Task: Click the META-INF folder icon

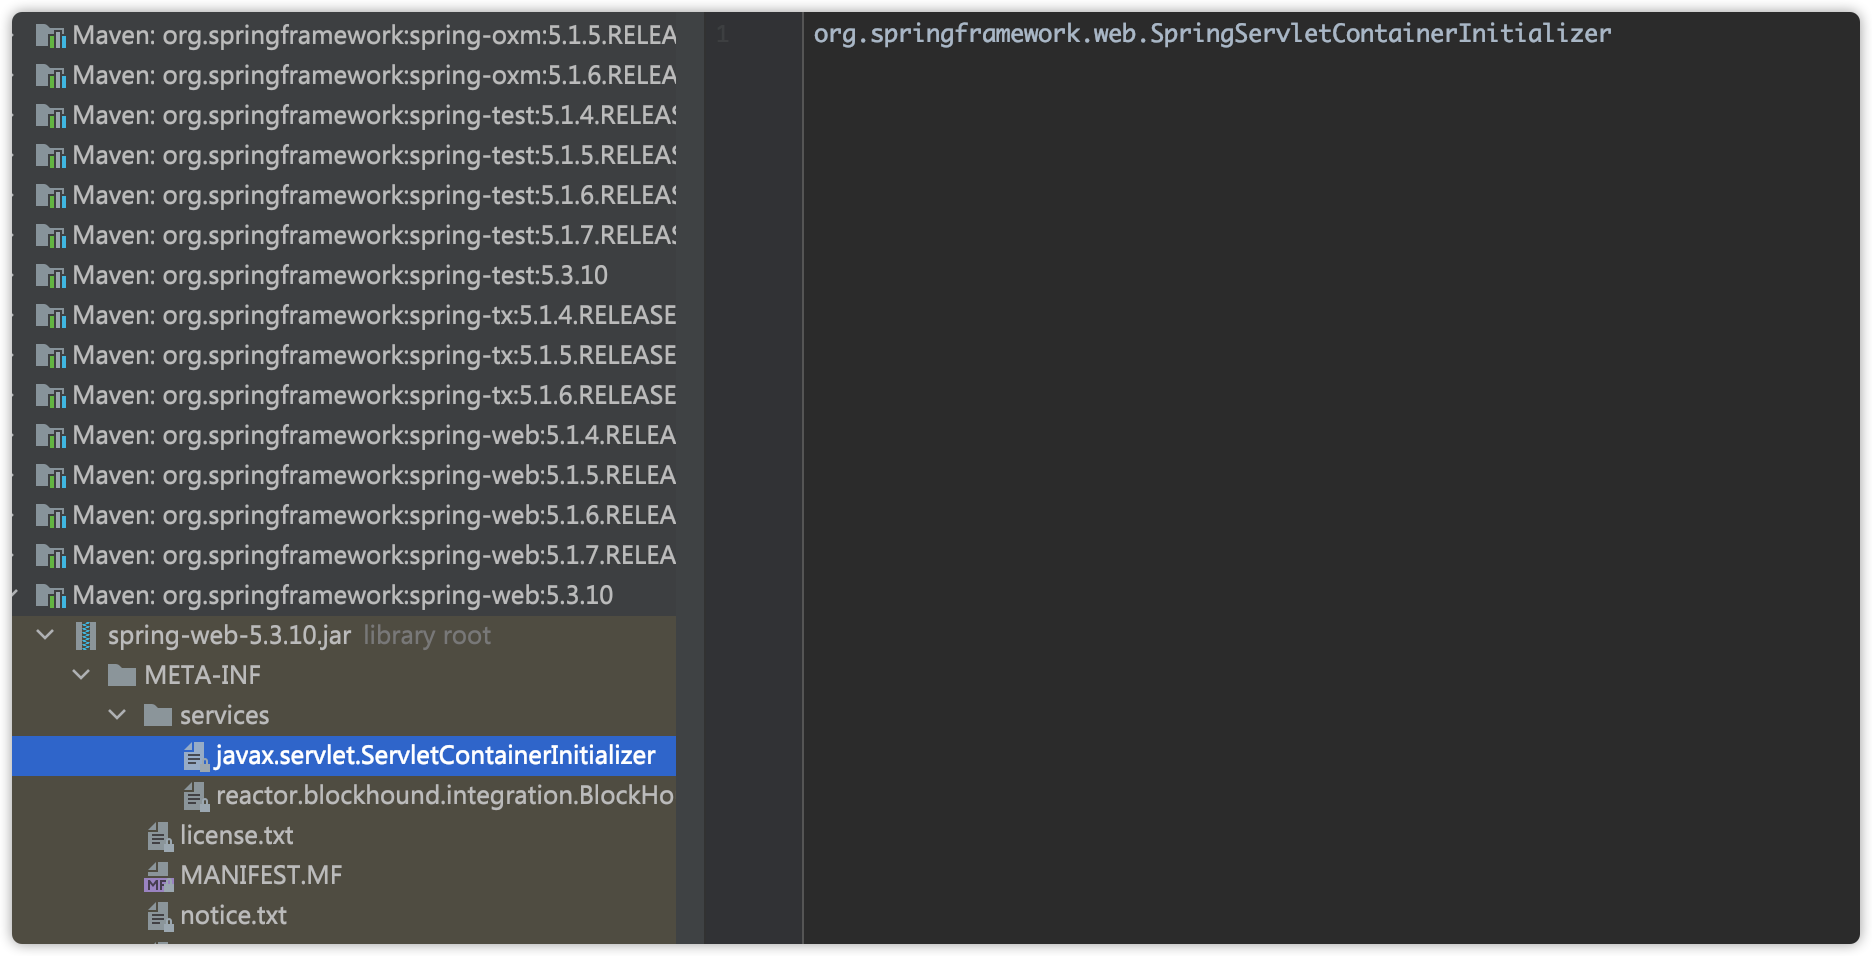Action: (122, 676)
